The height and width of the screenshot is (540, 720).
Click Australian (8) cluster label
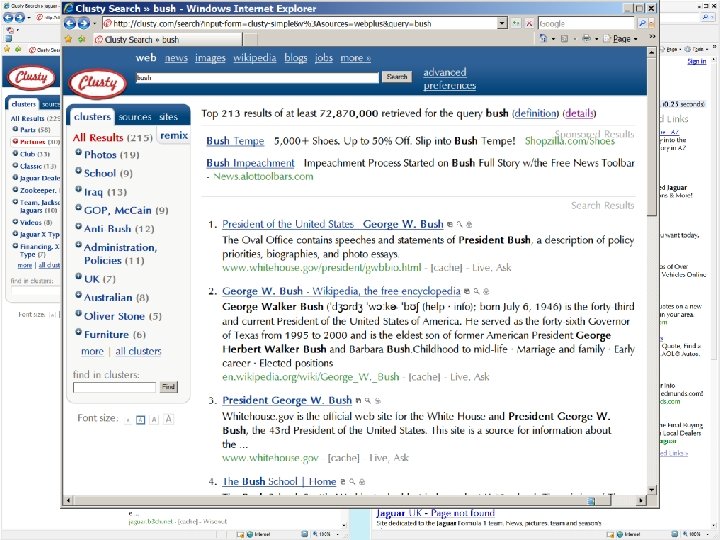click(x=116, y=298)
